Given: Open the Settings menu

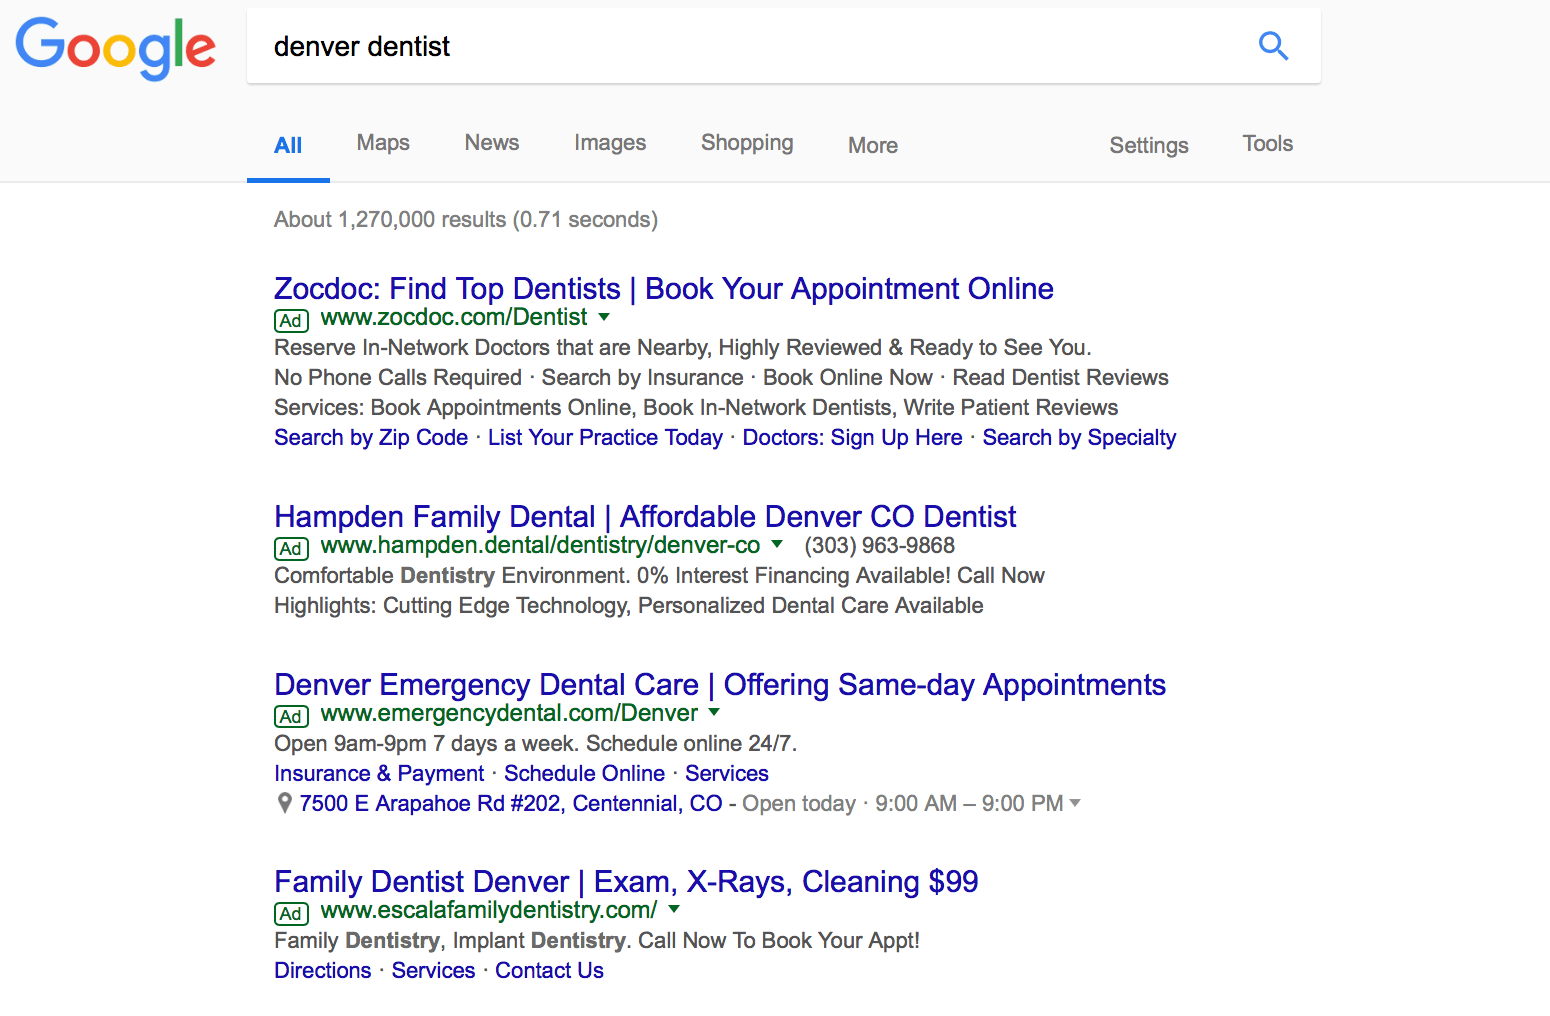Looking at the screenshot, I should (1149, 146).
